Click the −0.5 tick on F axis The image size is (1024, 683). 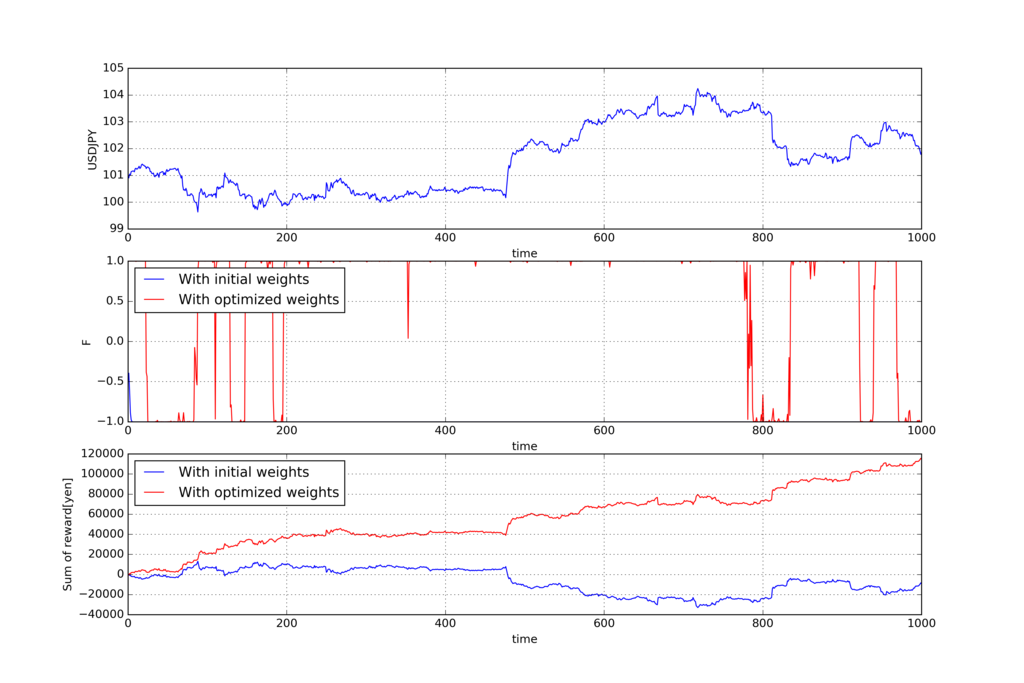click(110, 381)
